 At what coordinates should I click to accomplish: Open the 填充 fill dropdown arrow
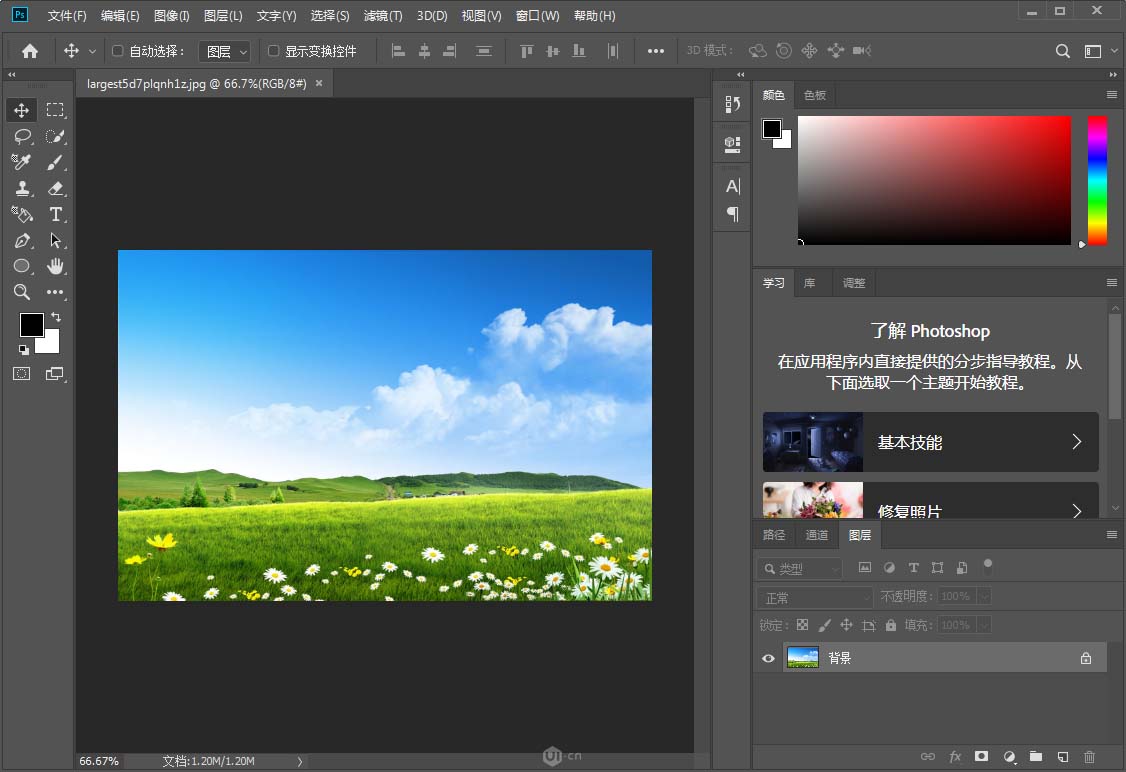985,625
